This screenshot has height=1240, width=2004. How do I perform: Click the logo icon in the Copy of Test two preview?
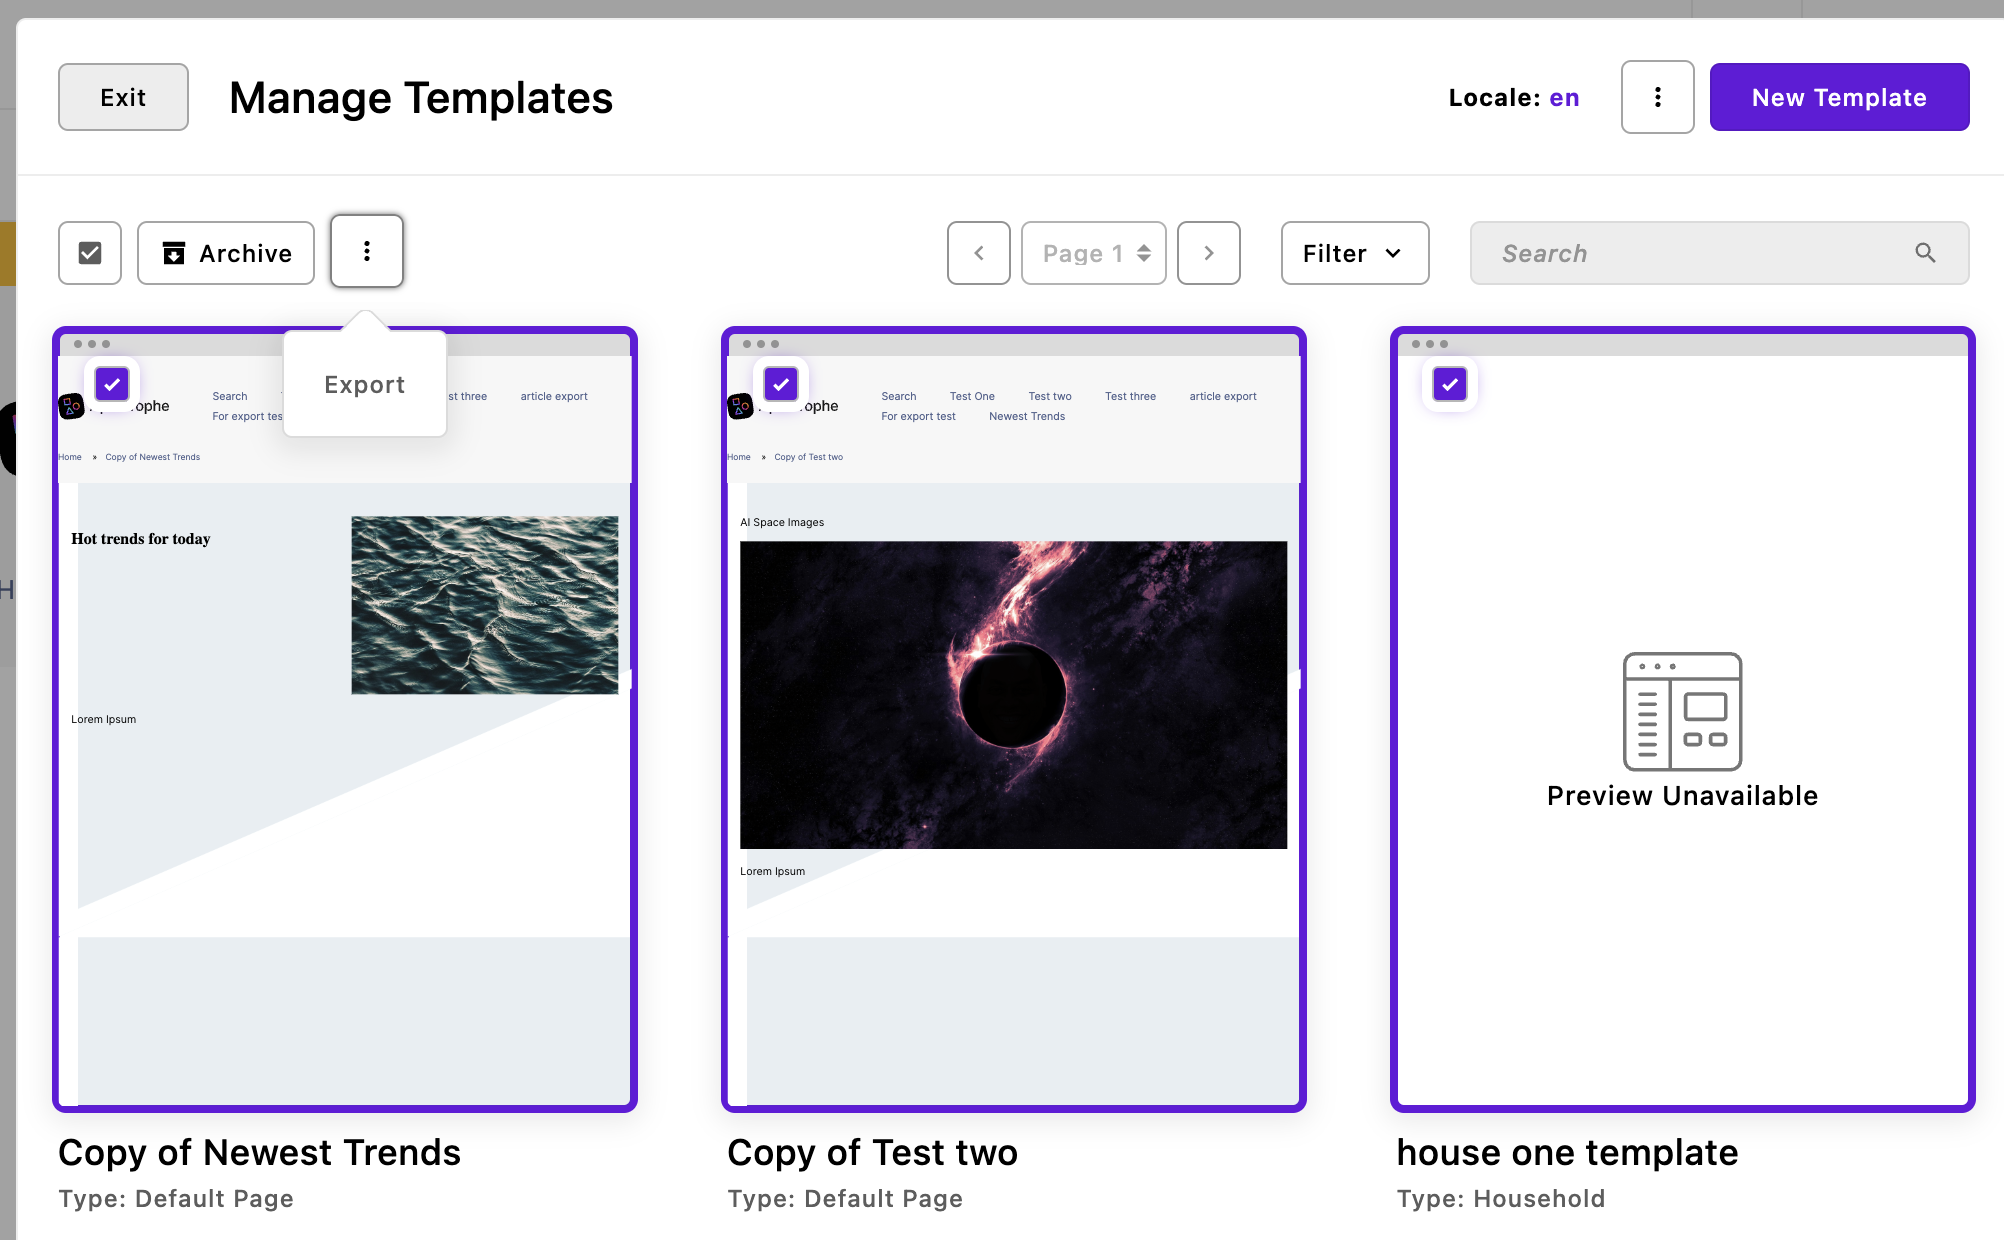(740, 407)
